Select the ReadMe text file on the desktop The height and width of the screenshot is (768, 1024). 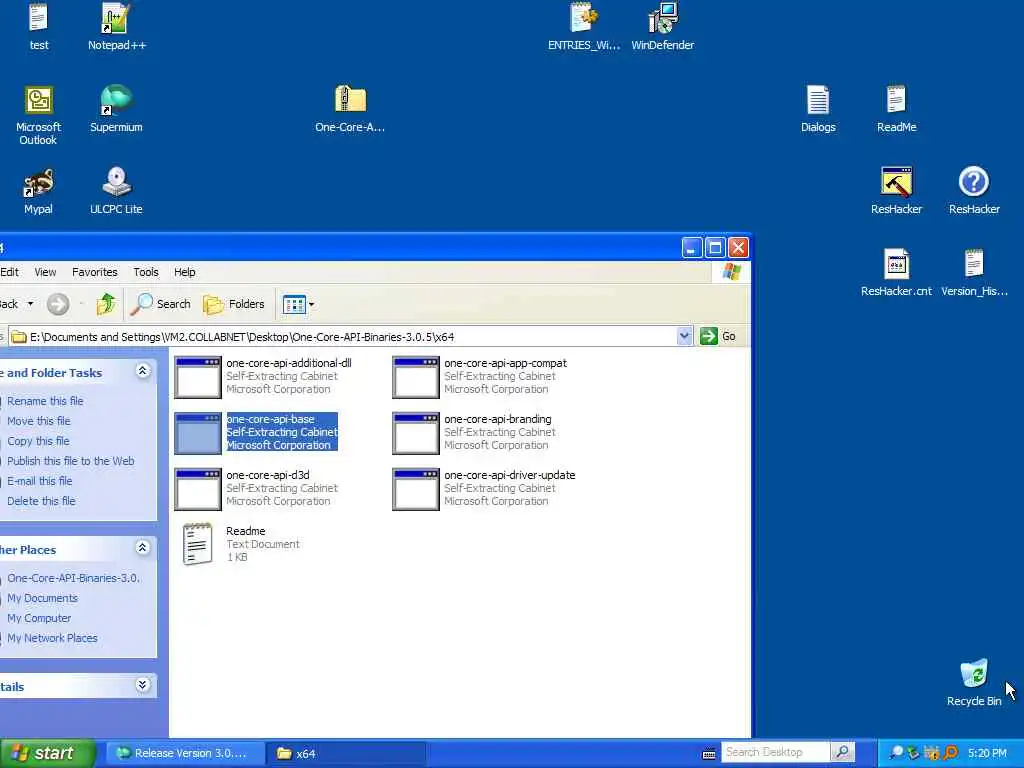pyautogui.click(x=896, y=108)
